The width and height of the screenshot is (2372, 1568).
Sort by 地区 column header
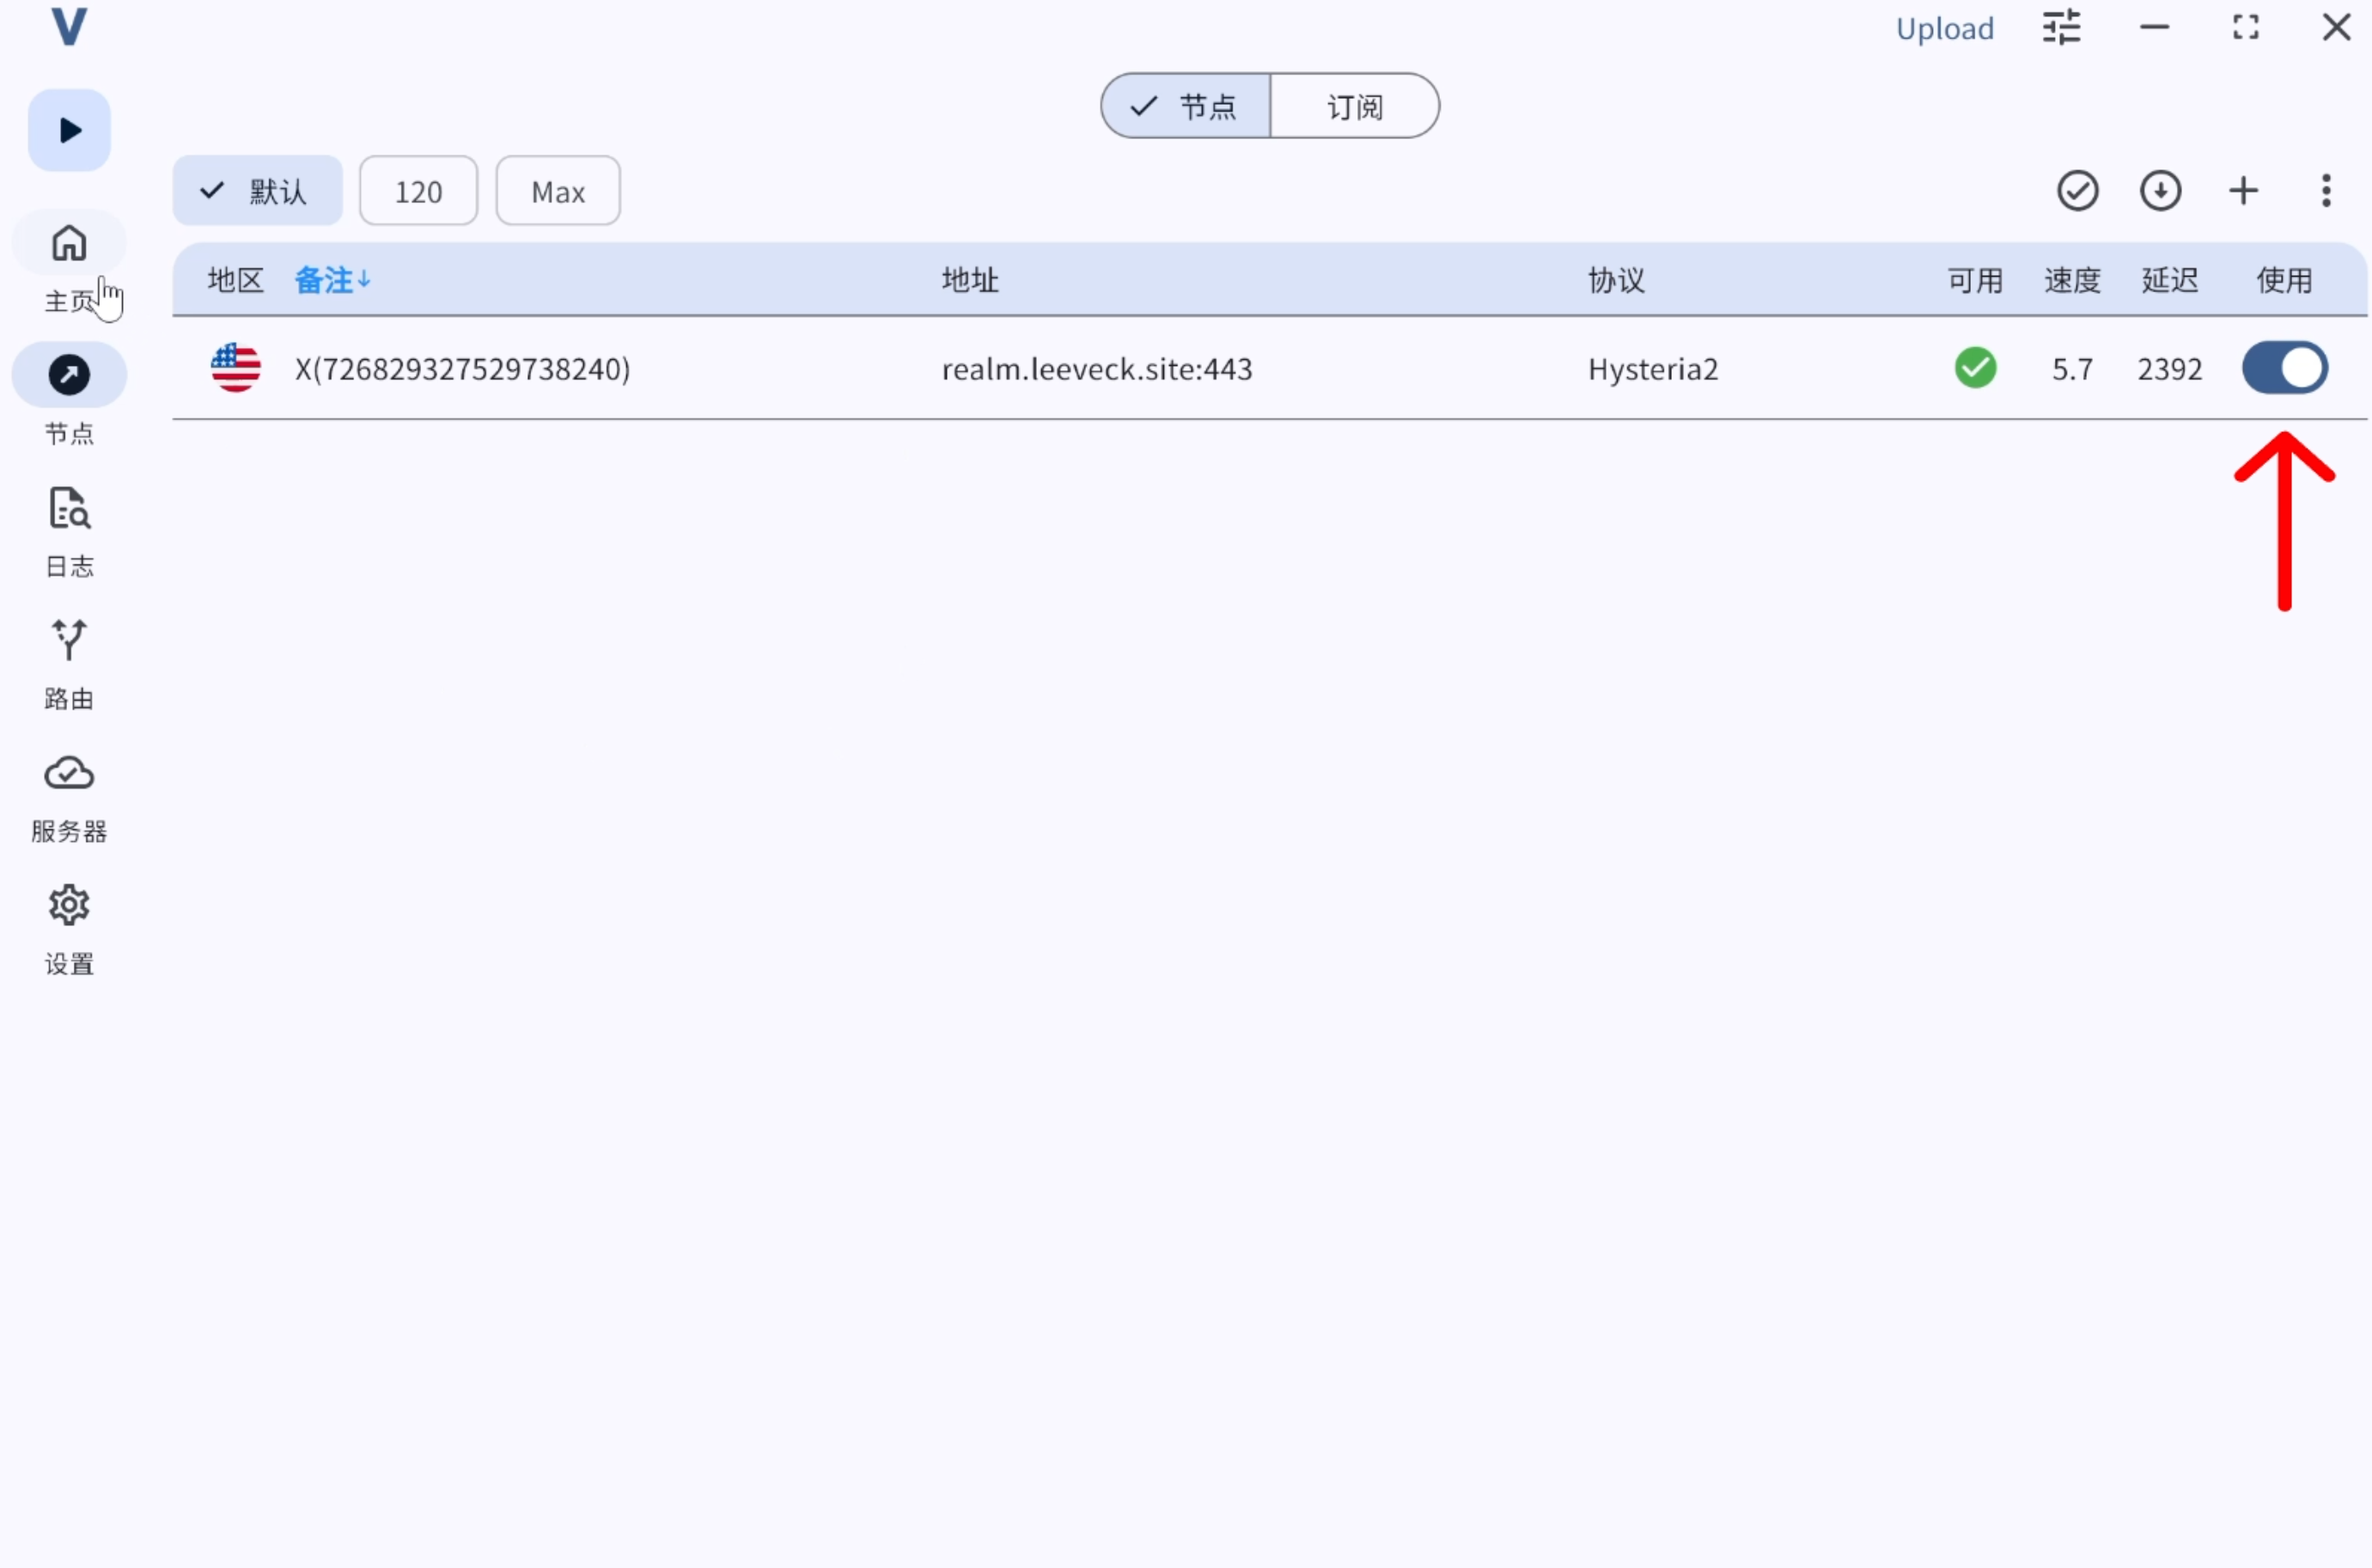pos(235,280)
